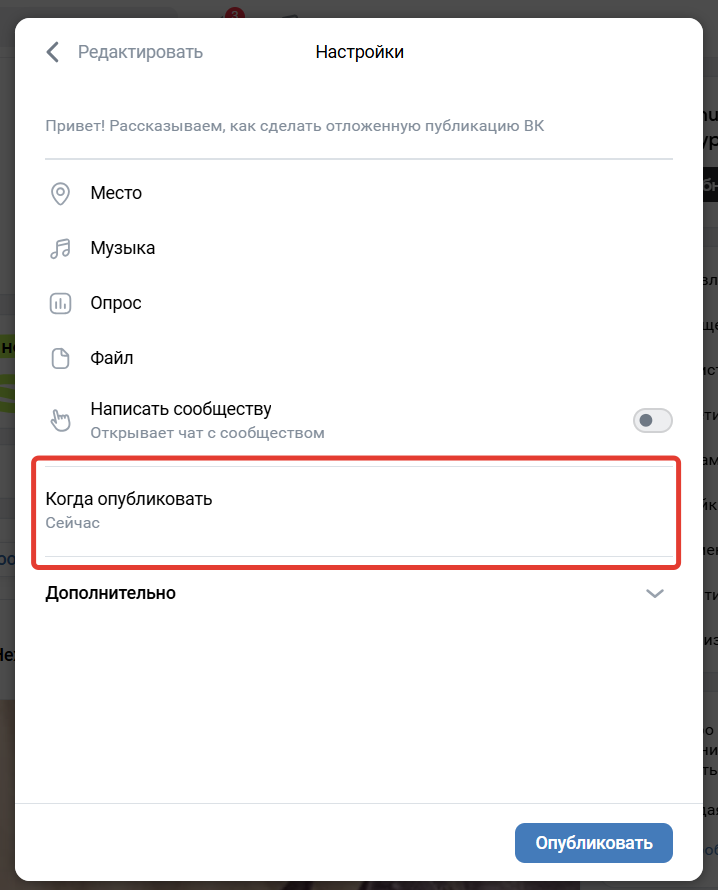Click the Написать сообществу label text
Image resolution: width=718 pixels, height=890 pixels.
[181, 409]
